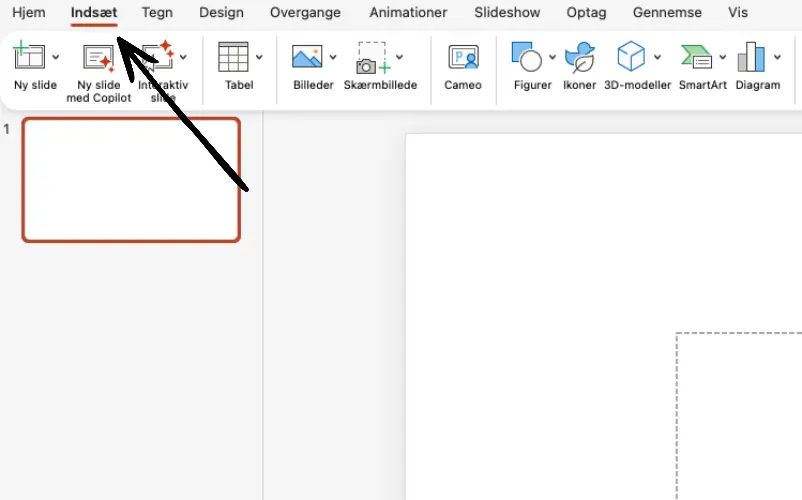Screen dimensions: 802x500
Task: Expand 3D-modeller dropdown arrow
Action: 657,57
